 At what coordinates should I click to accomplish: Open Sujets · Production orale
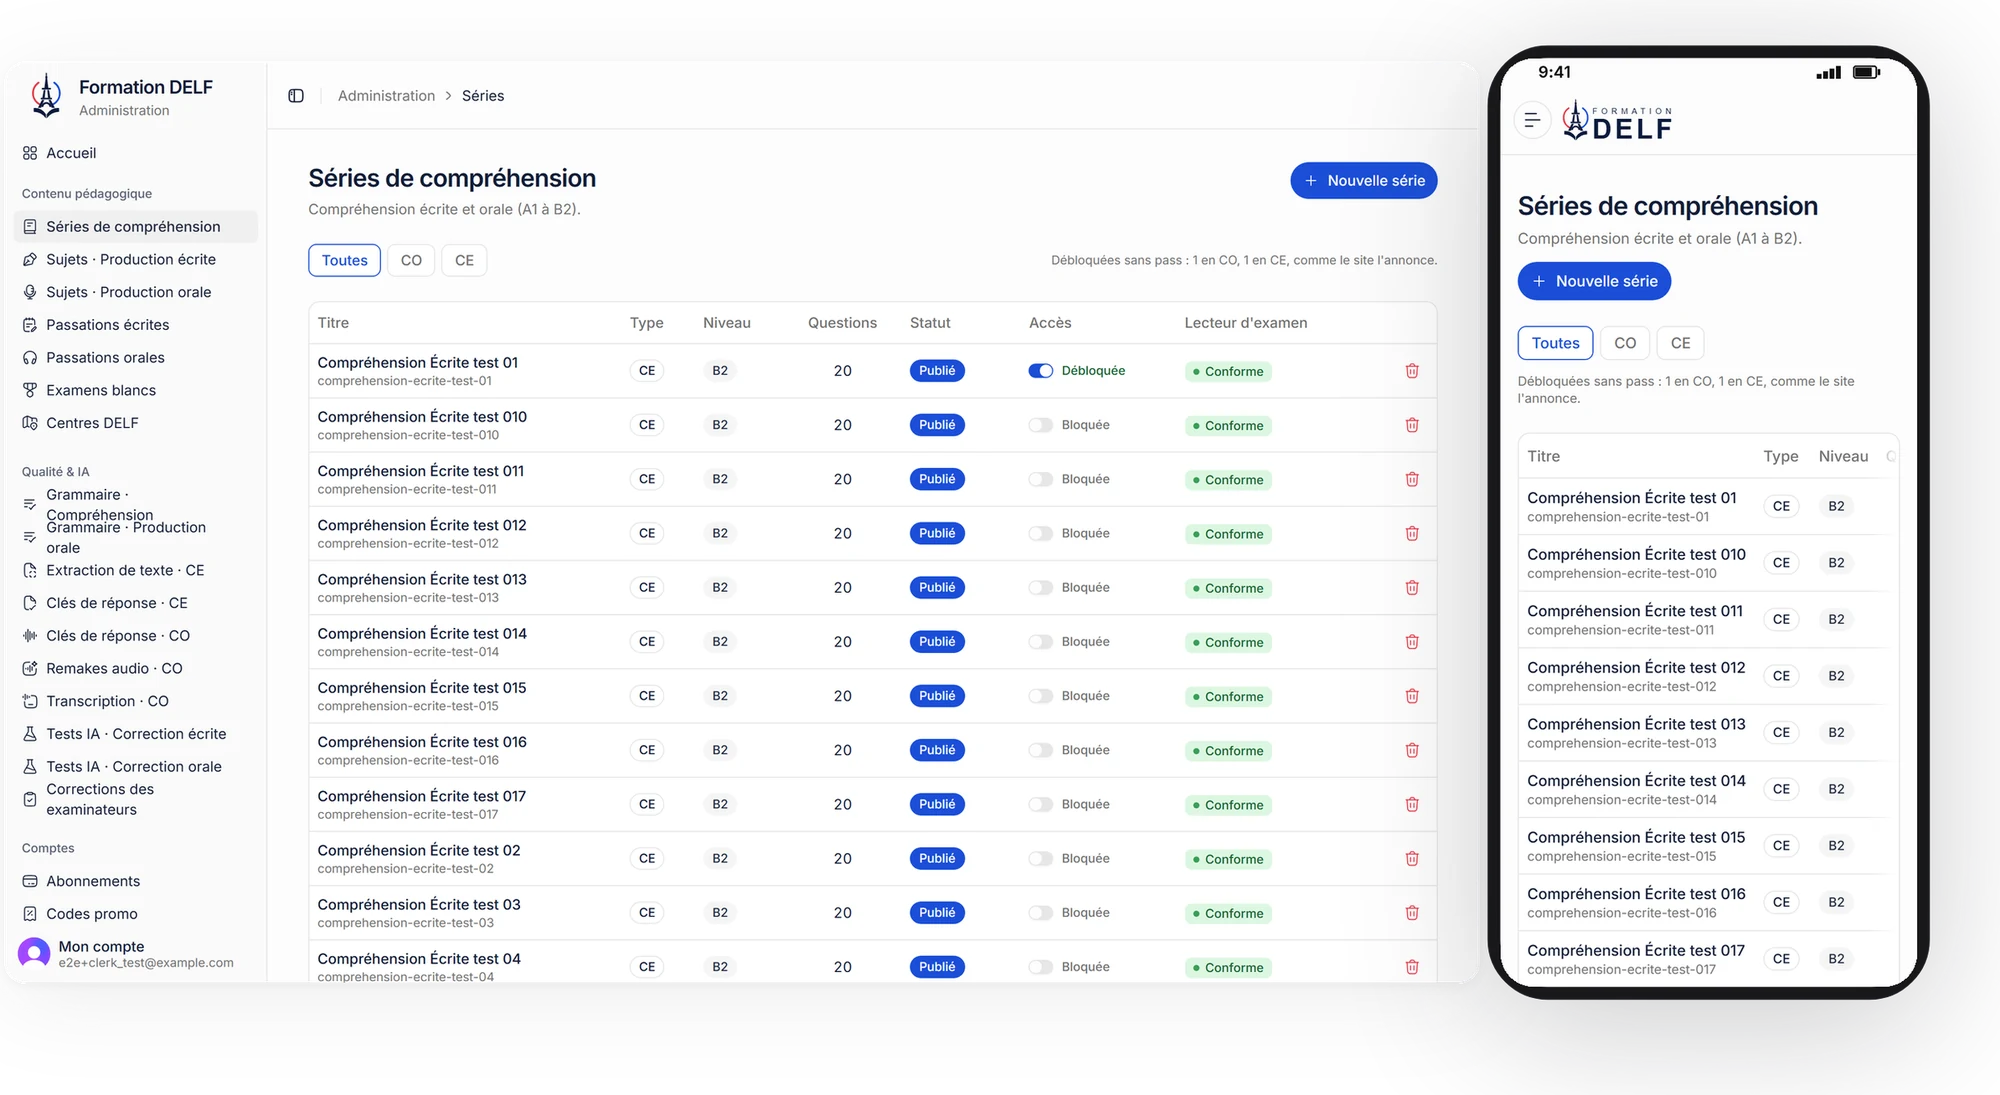(136, 292)
